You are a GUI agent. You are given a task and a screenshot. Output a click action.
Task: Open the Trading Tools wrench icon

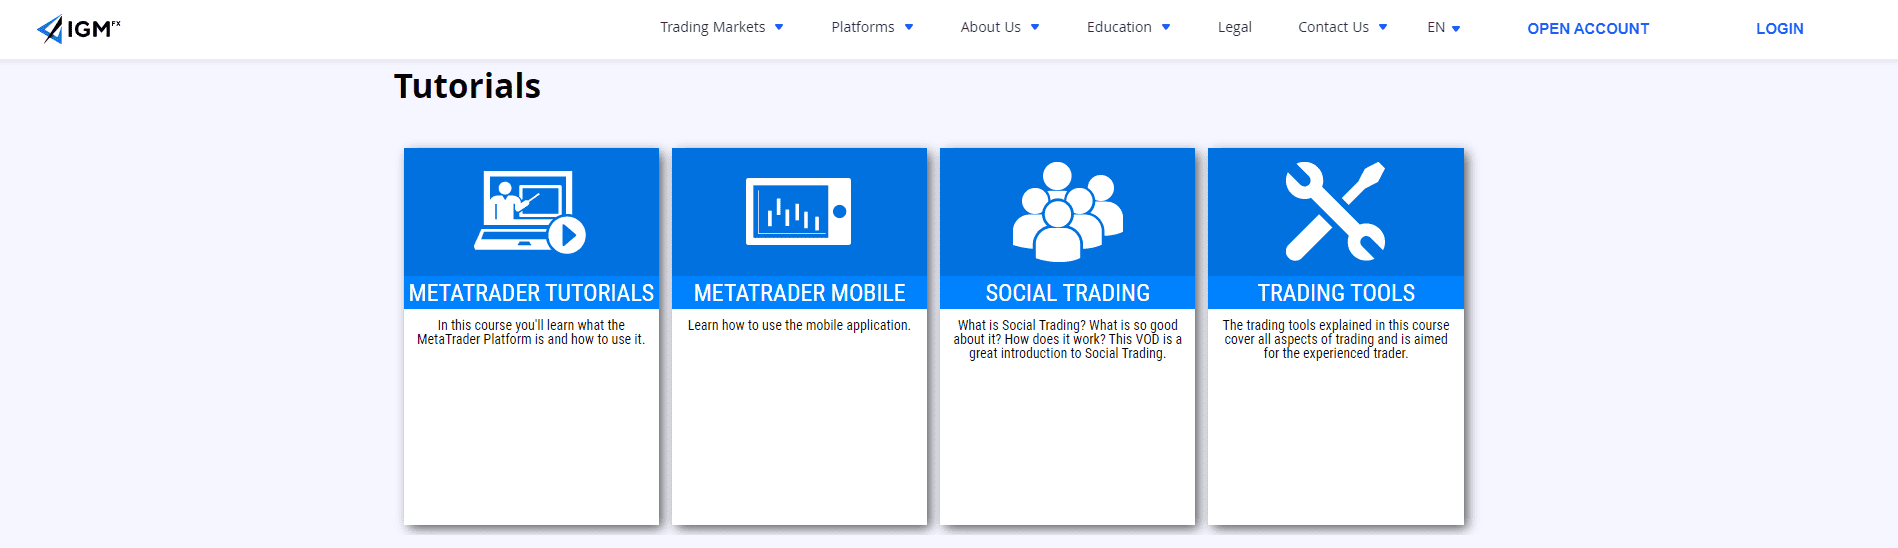point(1335,211)
